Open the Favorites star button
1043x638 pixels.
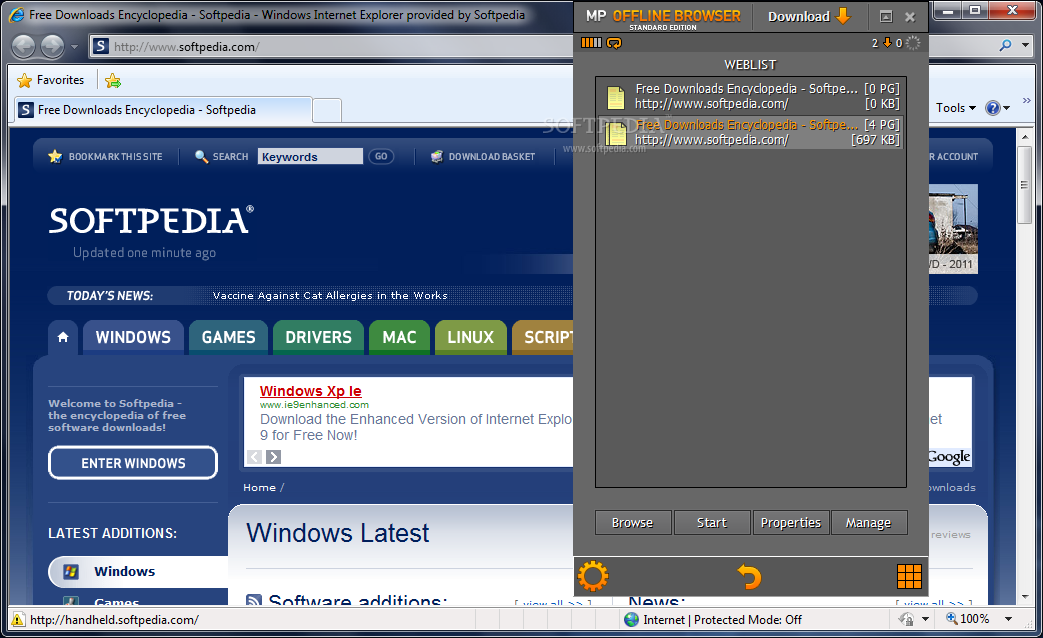coord(51,80)
